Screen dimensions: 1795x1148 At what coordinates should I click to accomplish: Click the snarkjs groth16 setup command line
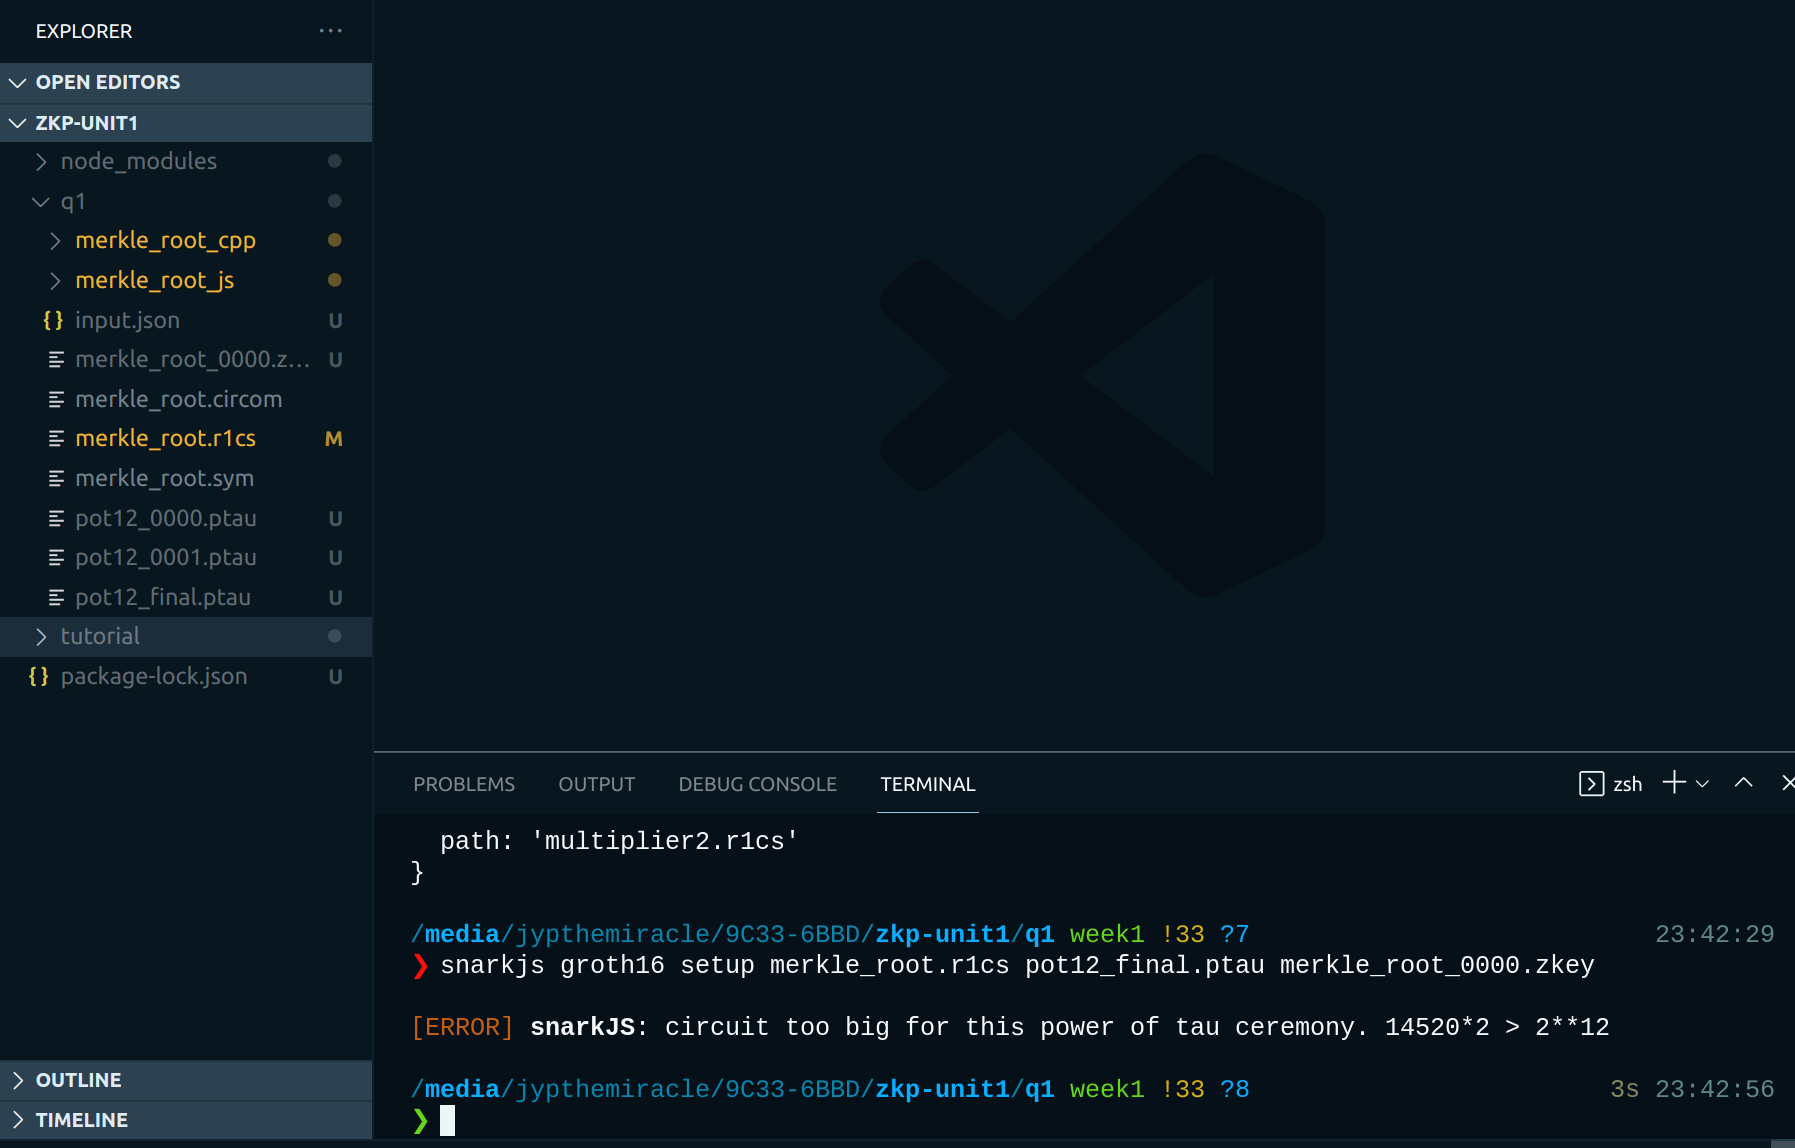click(1017, 966)
